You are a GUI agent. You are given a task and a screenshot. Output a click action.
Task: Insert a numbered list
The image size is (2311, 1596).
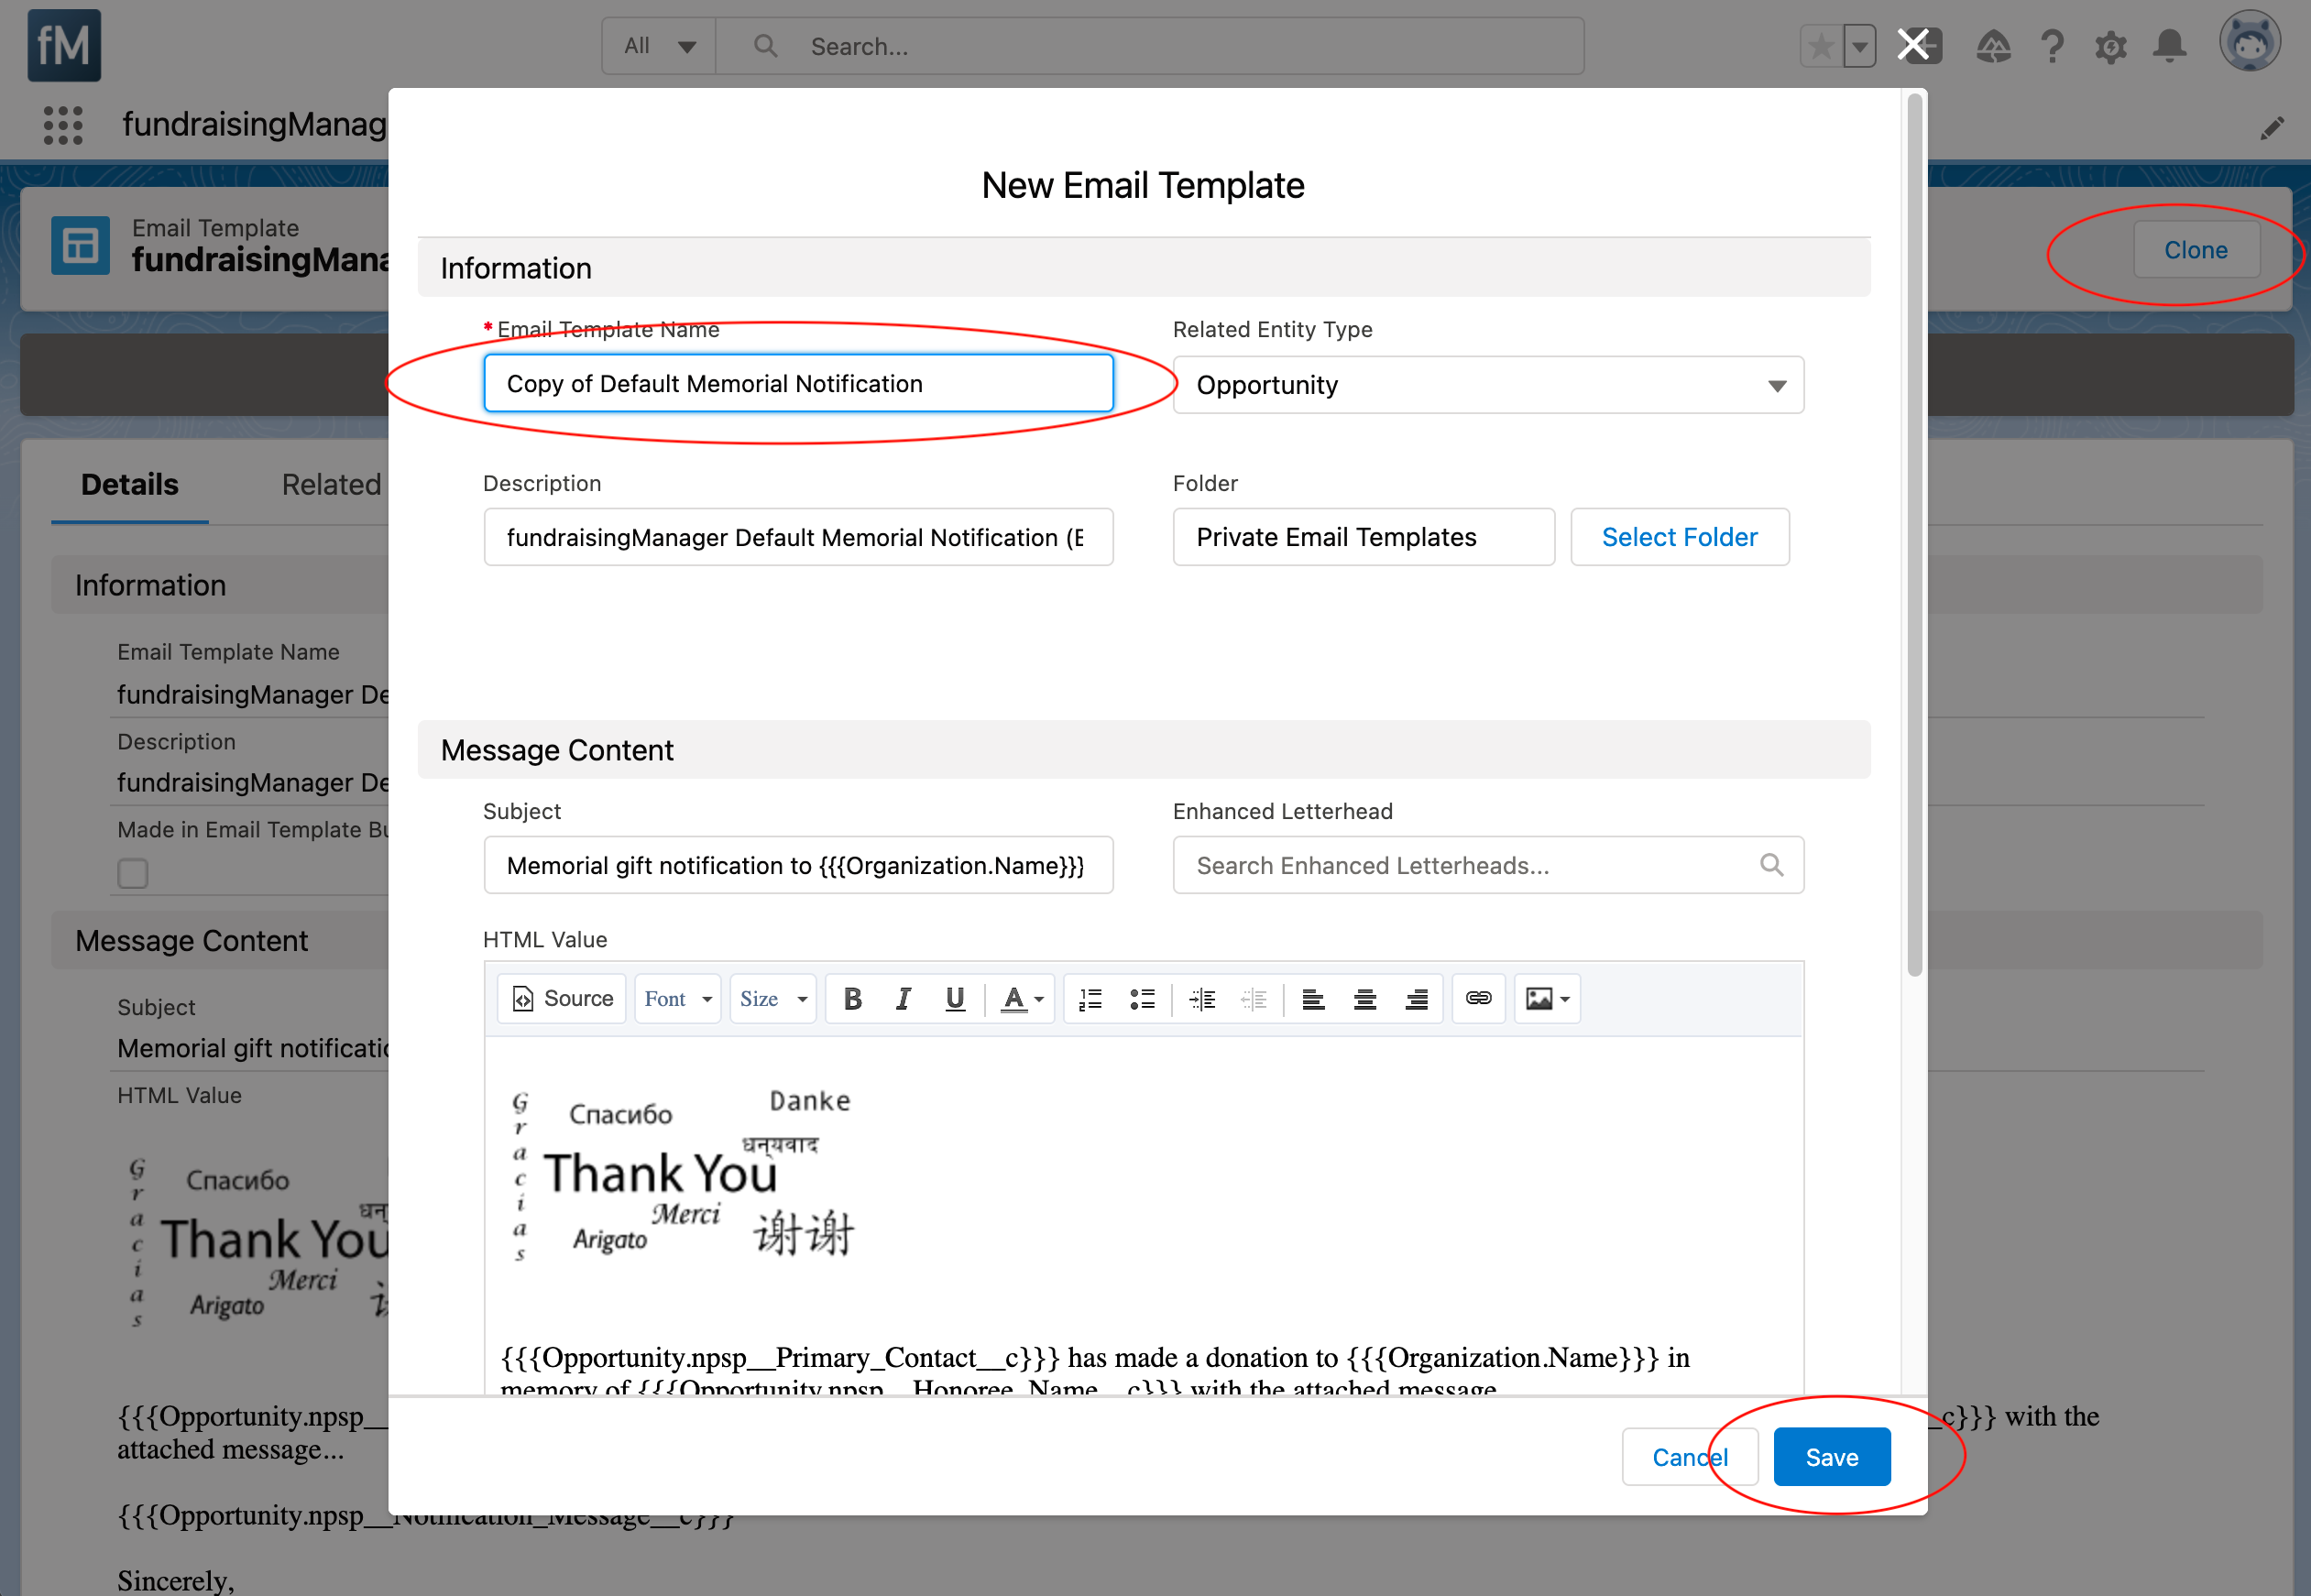(x=1090, y=998)
